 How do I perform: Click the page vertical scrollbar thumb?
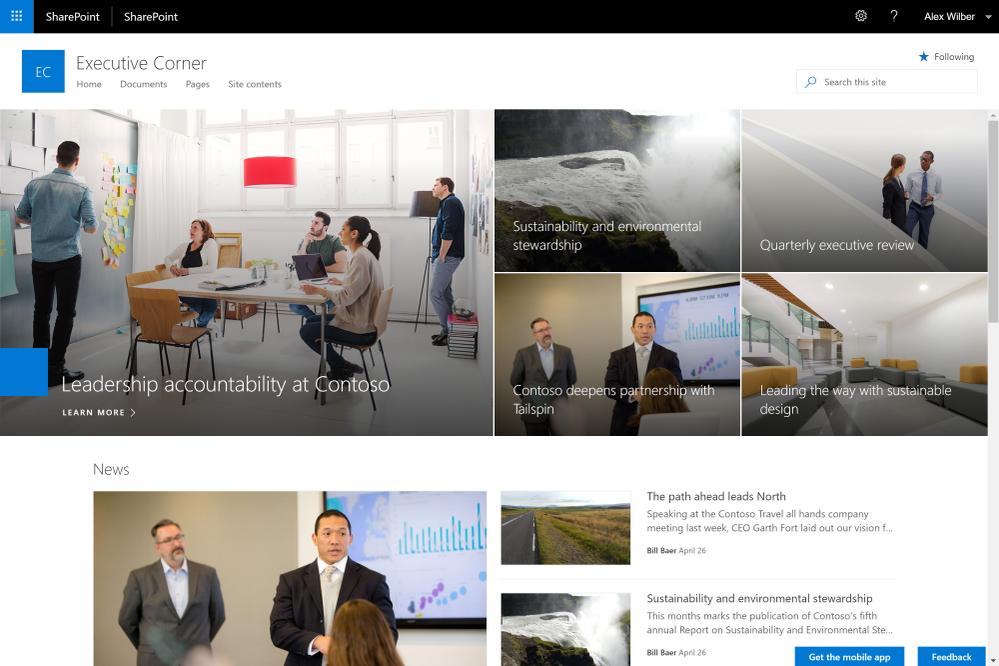[993, 221]
